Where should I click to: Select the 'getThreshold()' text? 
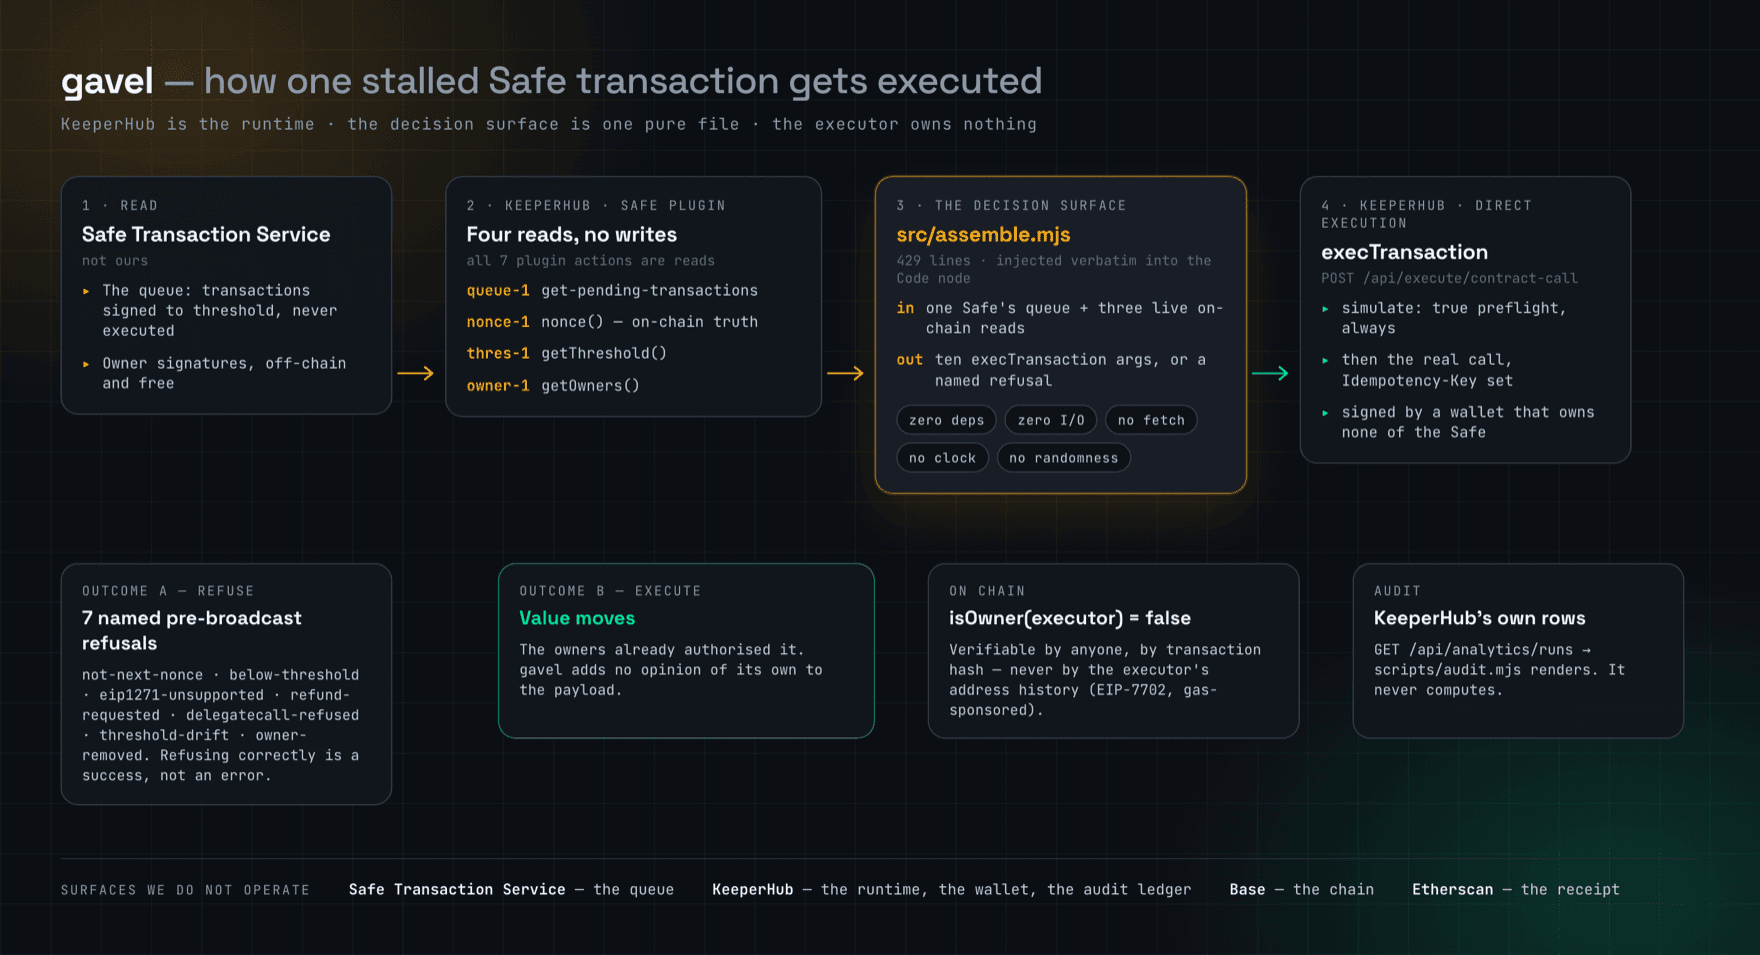pyautogui.click(x=604, y=354)
